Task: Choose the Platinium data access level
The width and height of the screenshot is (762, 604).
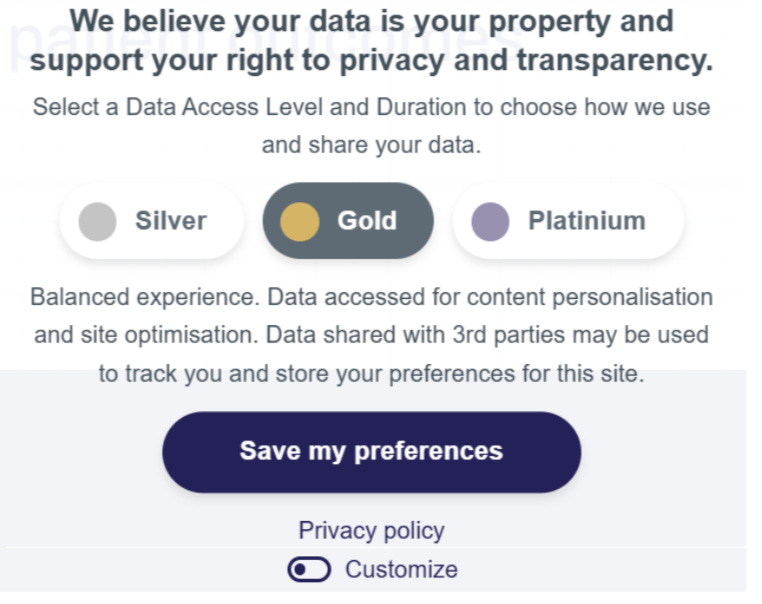Action: point(568,221)
